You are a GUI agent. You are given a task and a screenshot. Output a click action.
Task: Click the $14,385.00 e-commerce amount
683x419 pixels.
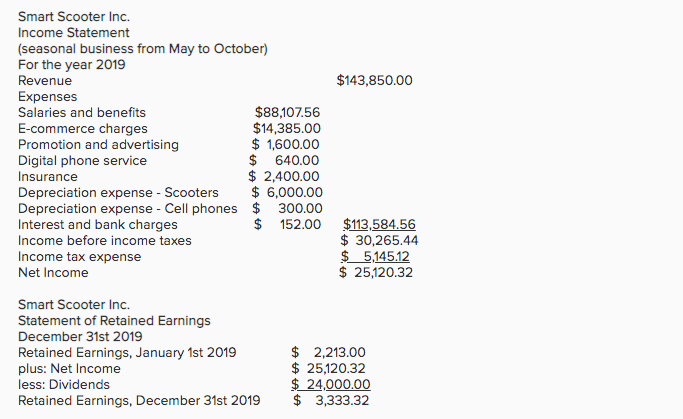pos(287,128)
